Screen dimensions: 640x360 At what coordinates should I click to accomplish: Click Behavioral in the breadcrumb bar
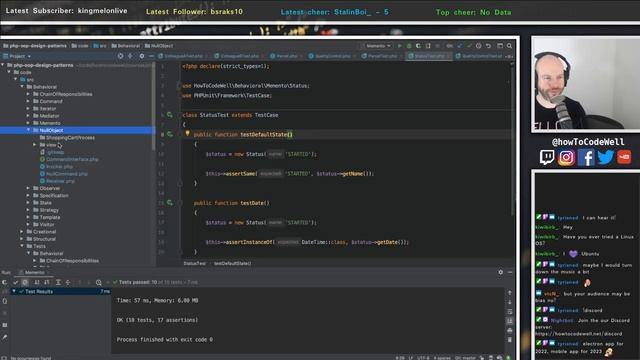126,46
